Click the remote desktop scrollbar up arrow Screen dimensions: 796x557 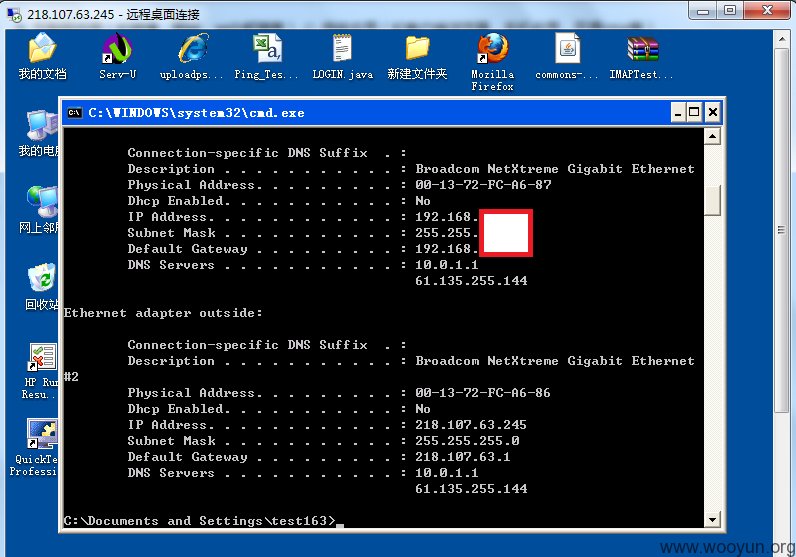click(782, 40)
